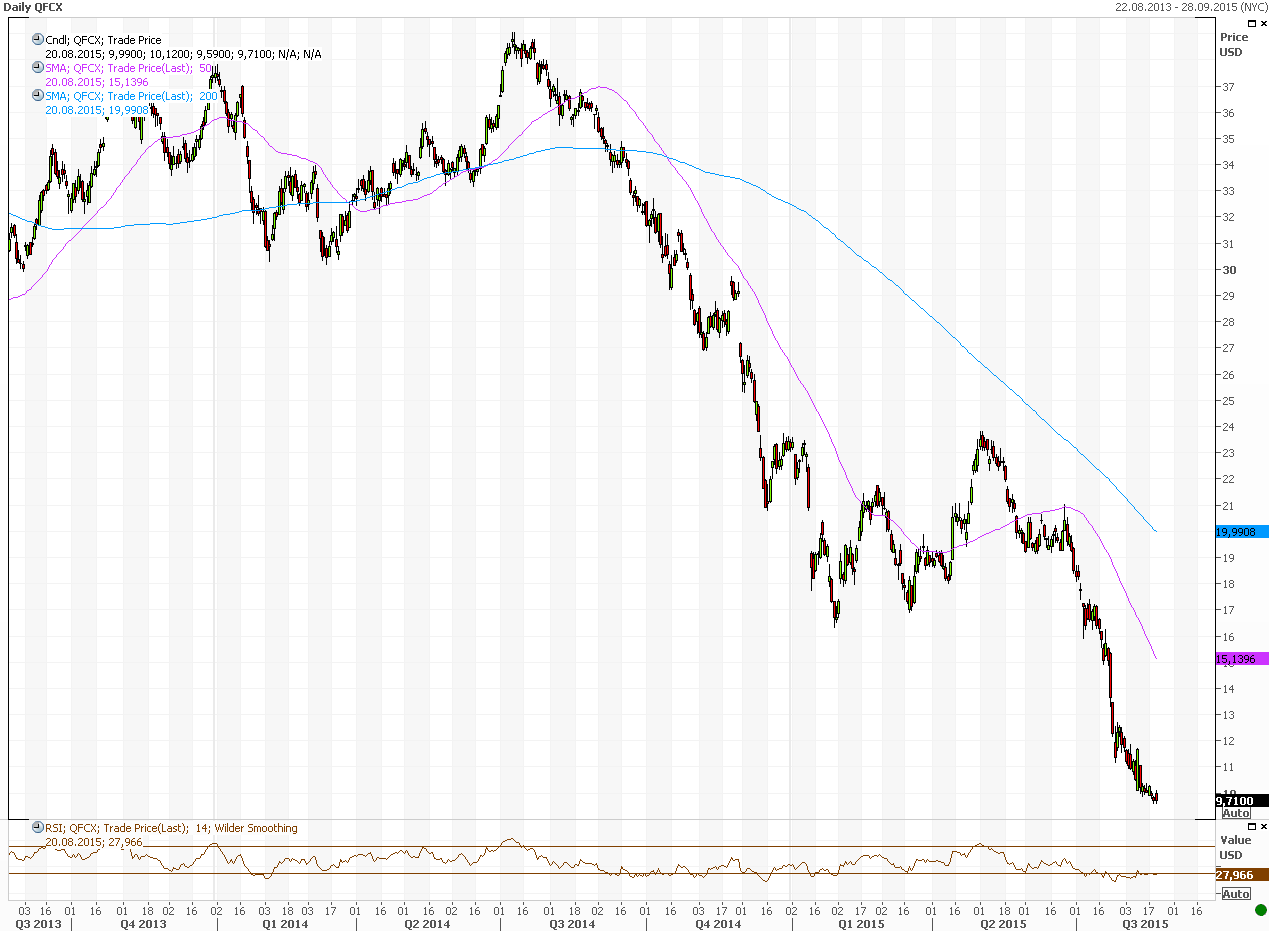The width and height of the screenshot is (1269, 931).
Task: Click the clock icon next to SMA 50
Action: (38, 68)
